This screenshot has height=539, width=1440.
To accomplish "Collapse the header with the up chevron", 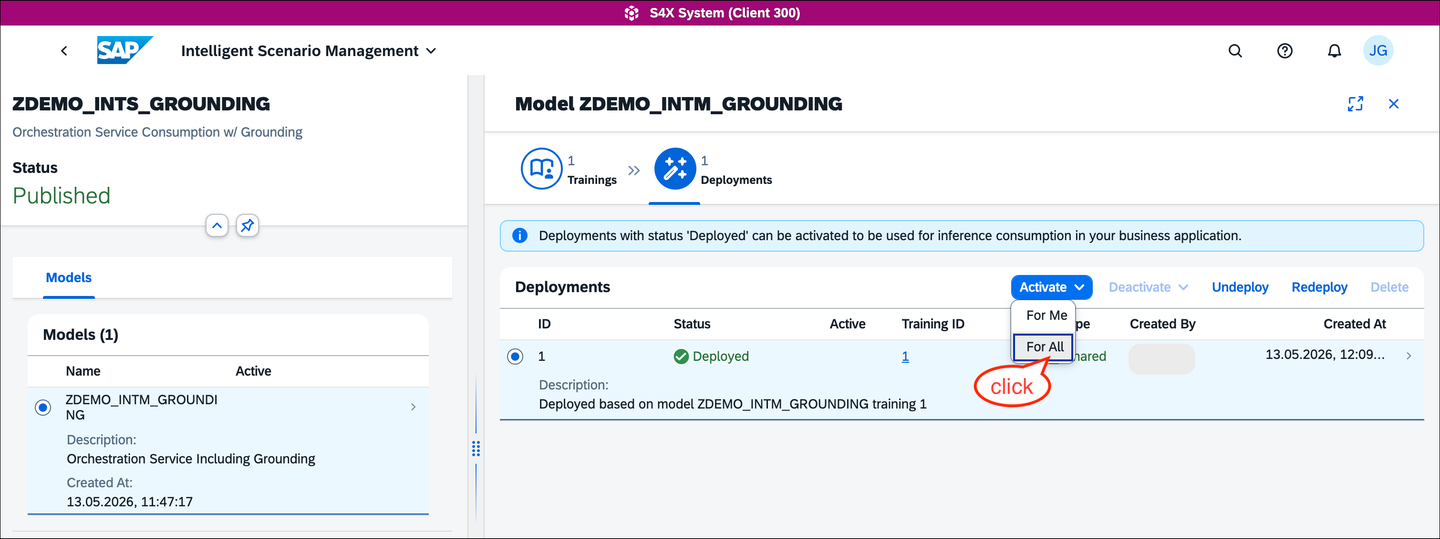I will coord(217,226).
